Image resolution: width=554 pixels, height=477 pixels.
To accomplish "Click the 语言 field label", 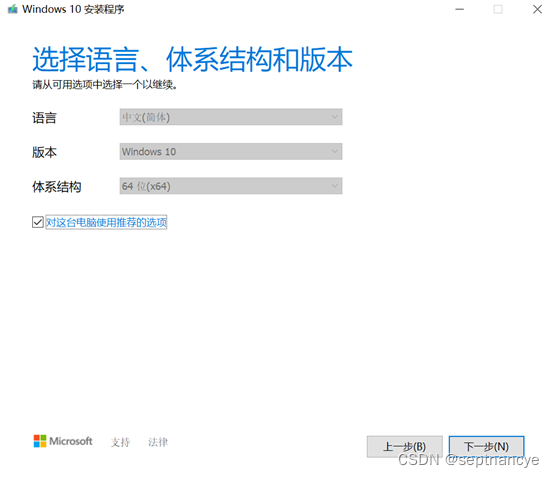I will pyautogui.click(x=44, y=118).
